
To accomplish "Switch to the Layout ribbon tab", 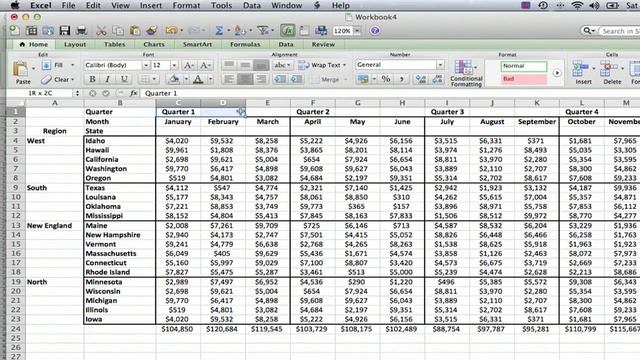I will (75, 44).
